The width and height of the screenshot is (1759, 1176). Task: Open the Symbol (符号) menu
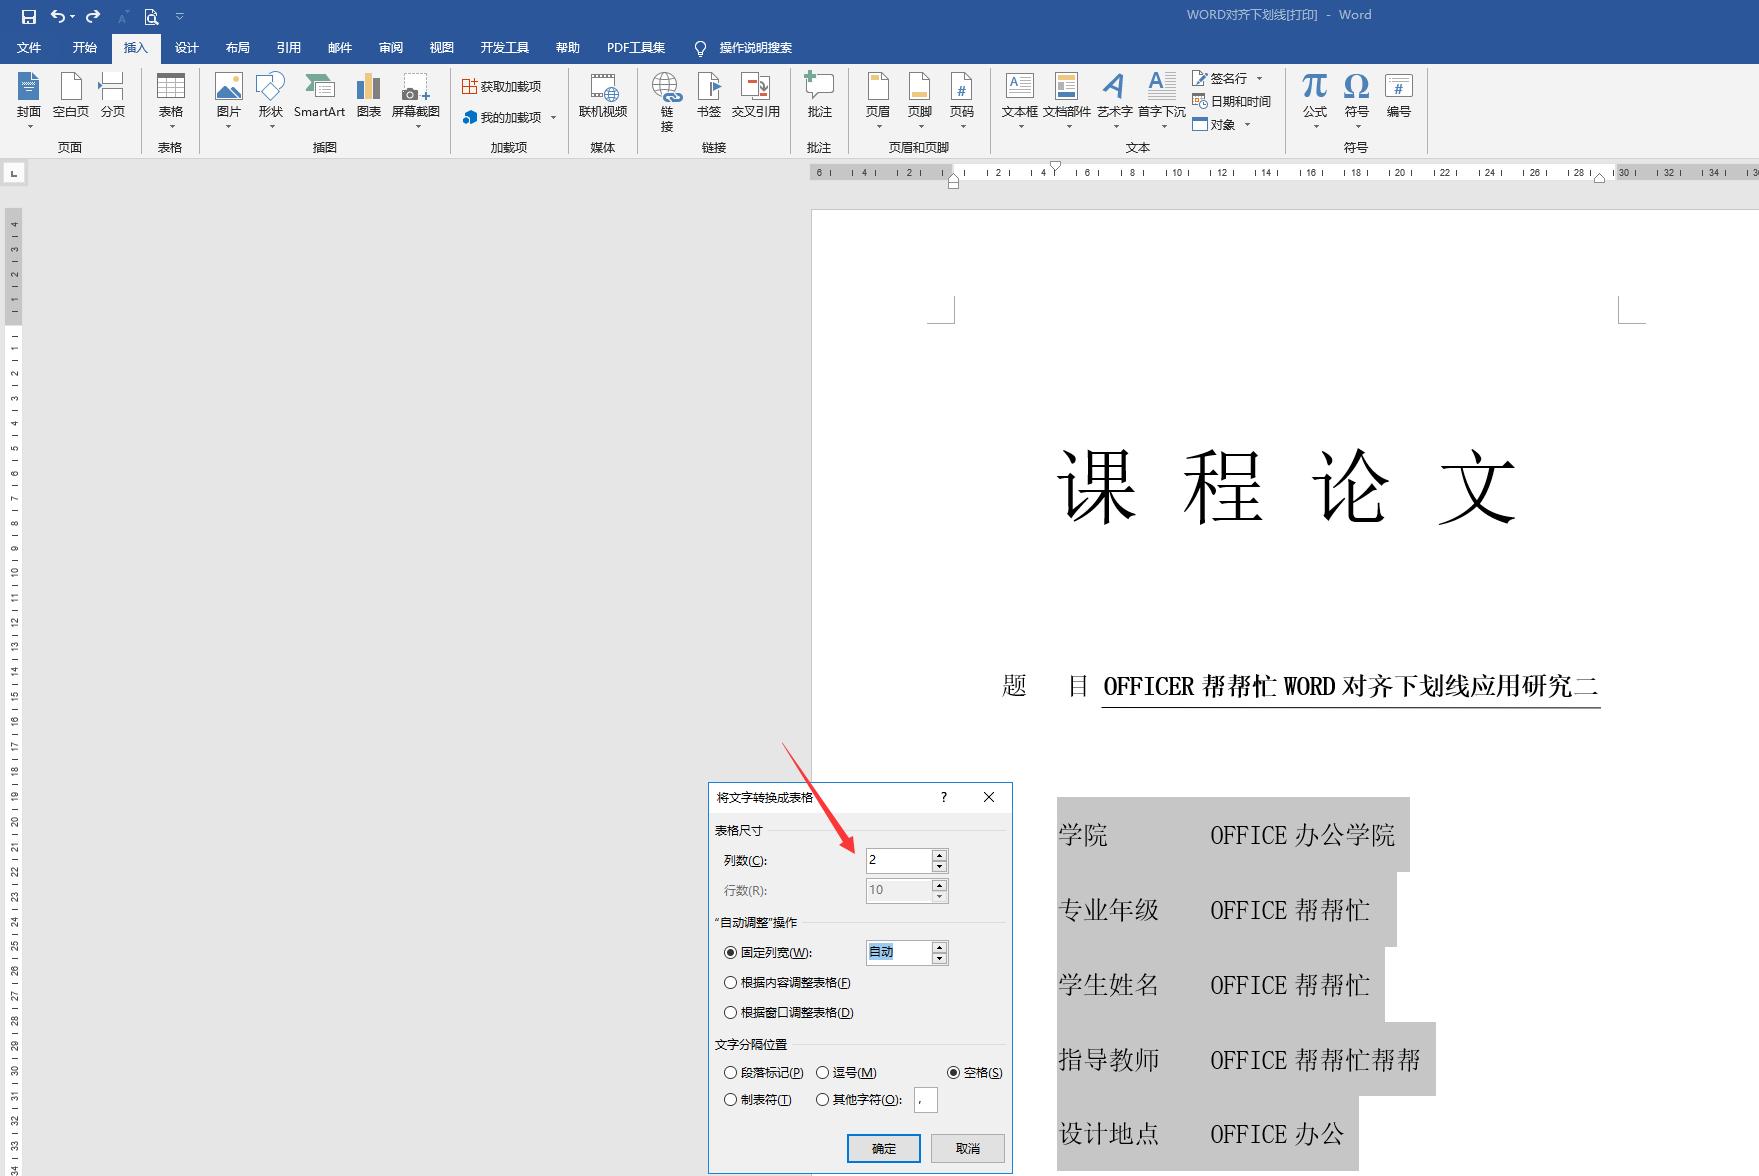click(x=1357, y=100)
